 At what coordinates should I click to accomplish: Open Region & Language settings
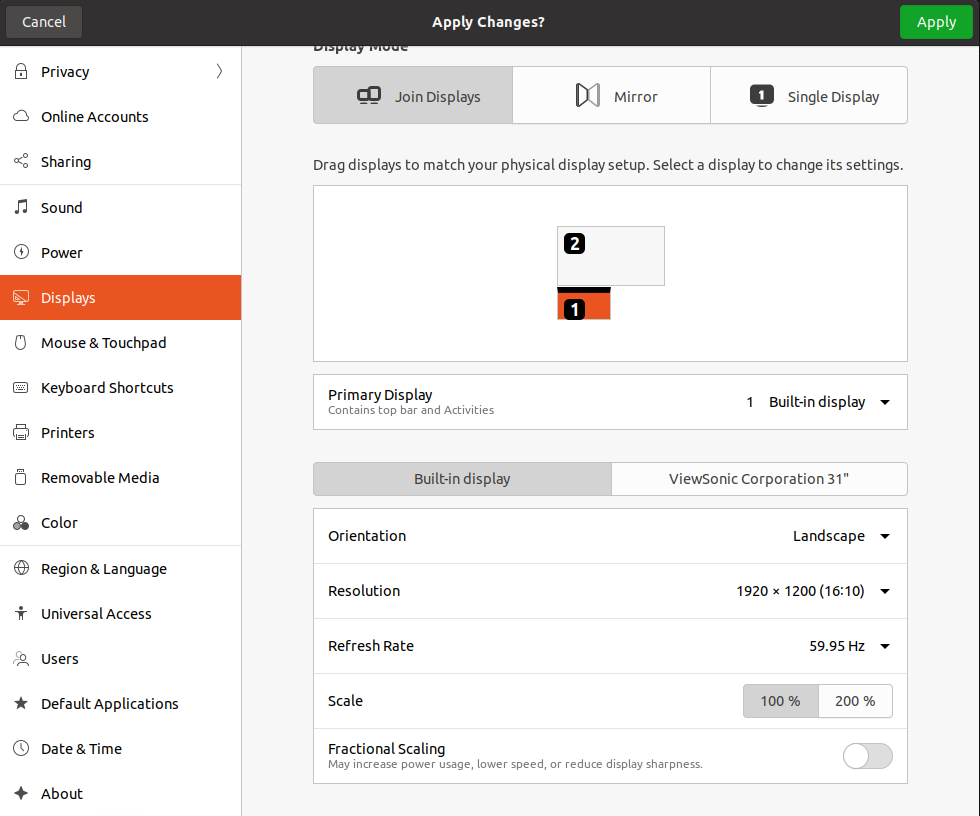tap(121, 569)
